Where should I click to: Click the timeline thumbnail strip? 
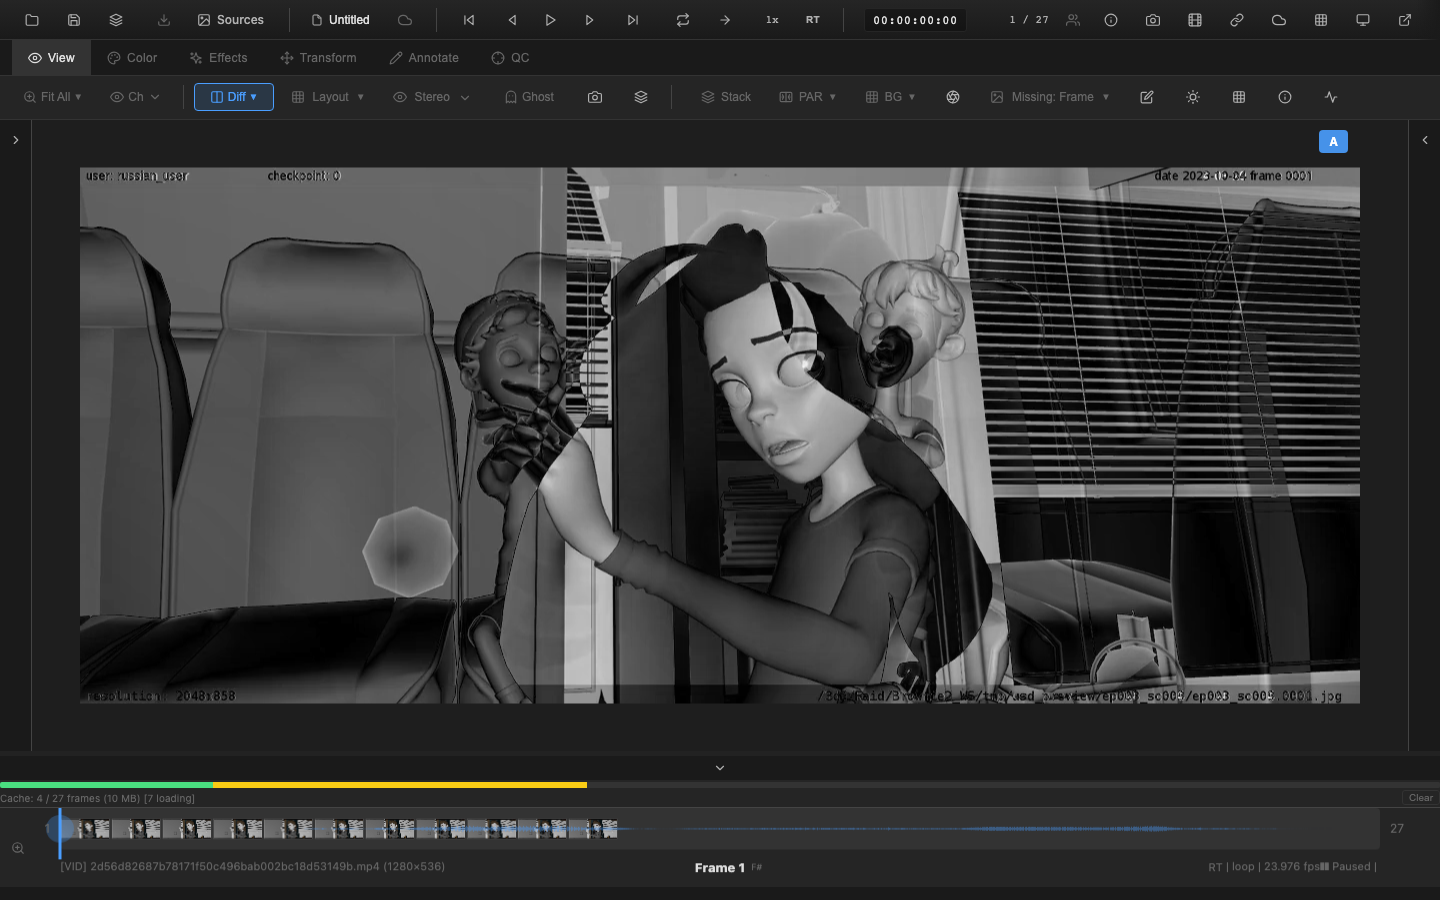340,829
